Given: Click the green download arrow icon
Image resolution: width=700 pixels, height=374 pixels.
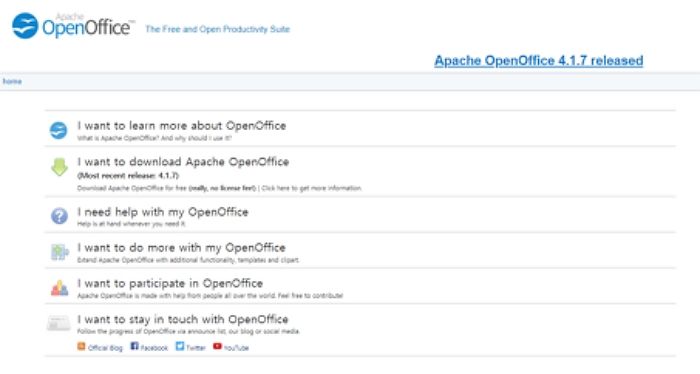Looking at the screenshot, I should coord(59,167).
